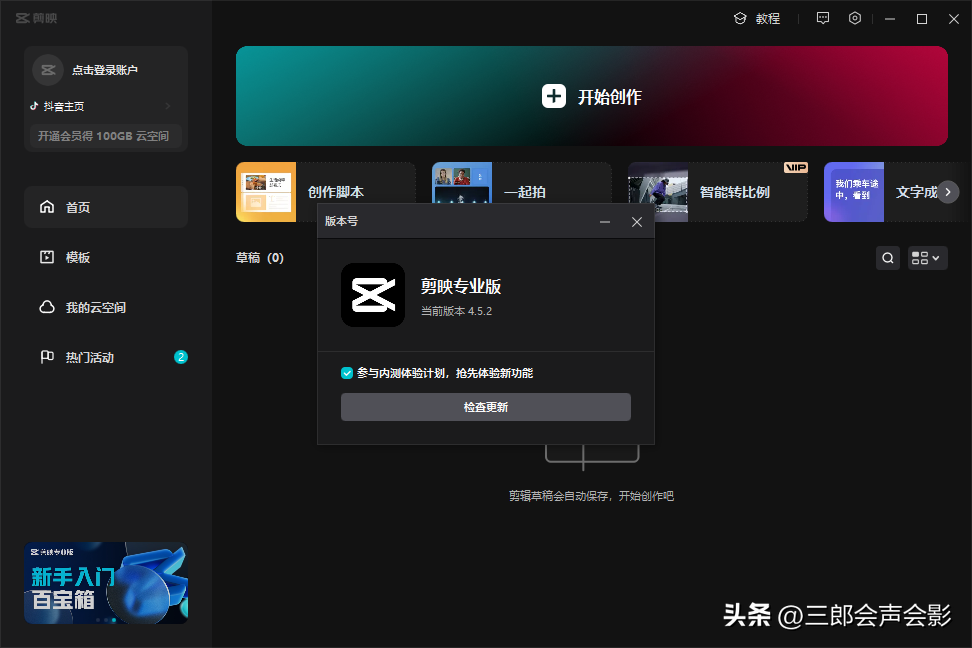Open the 新手入门百宝箱 banner
Screen dimensions: 972x648
coord(106,583)
